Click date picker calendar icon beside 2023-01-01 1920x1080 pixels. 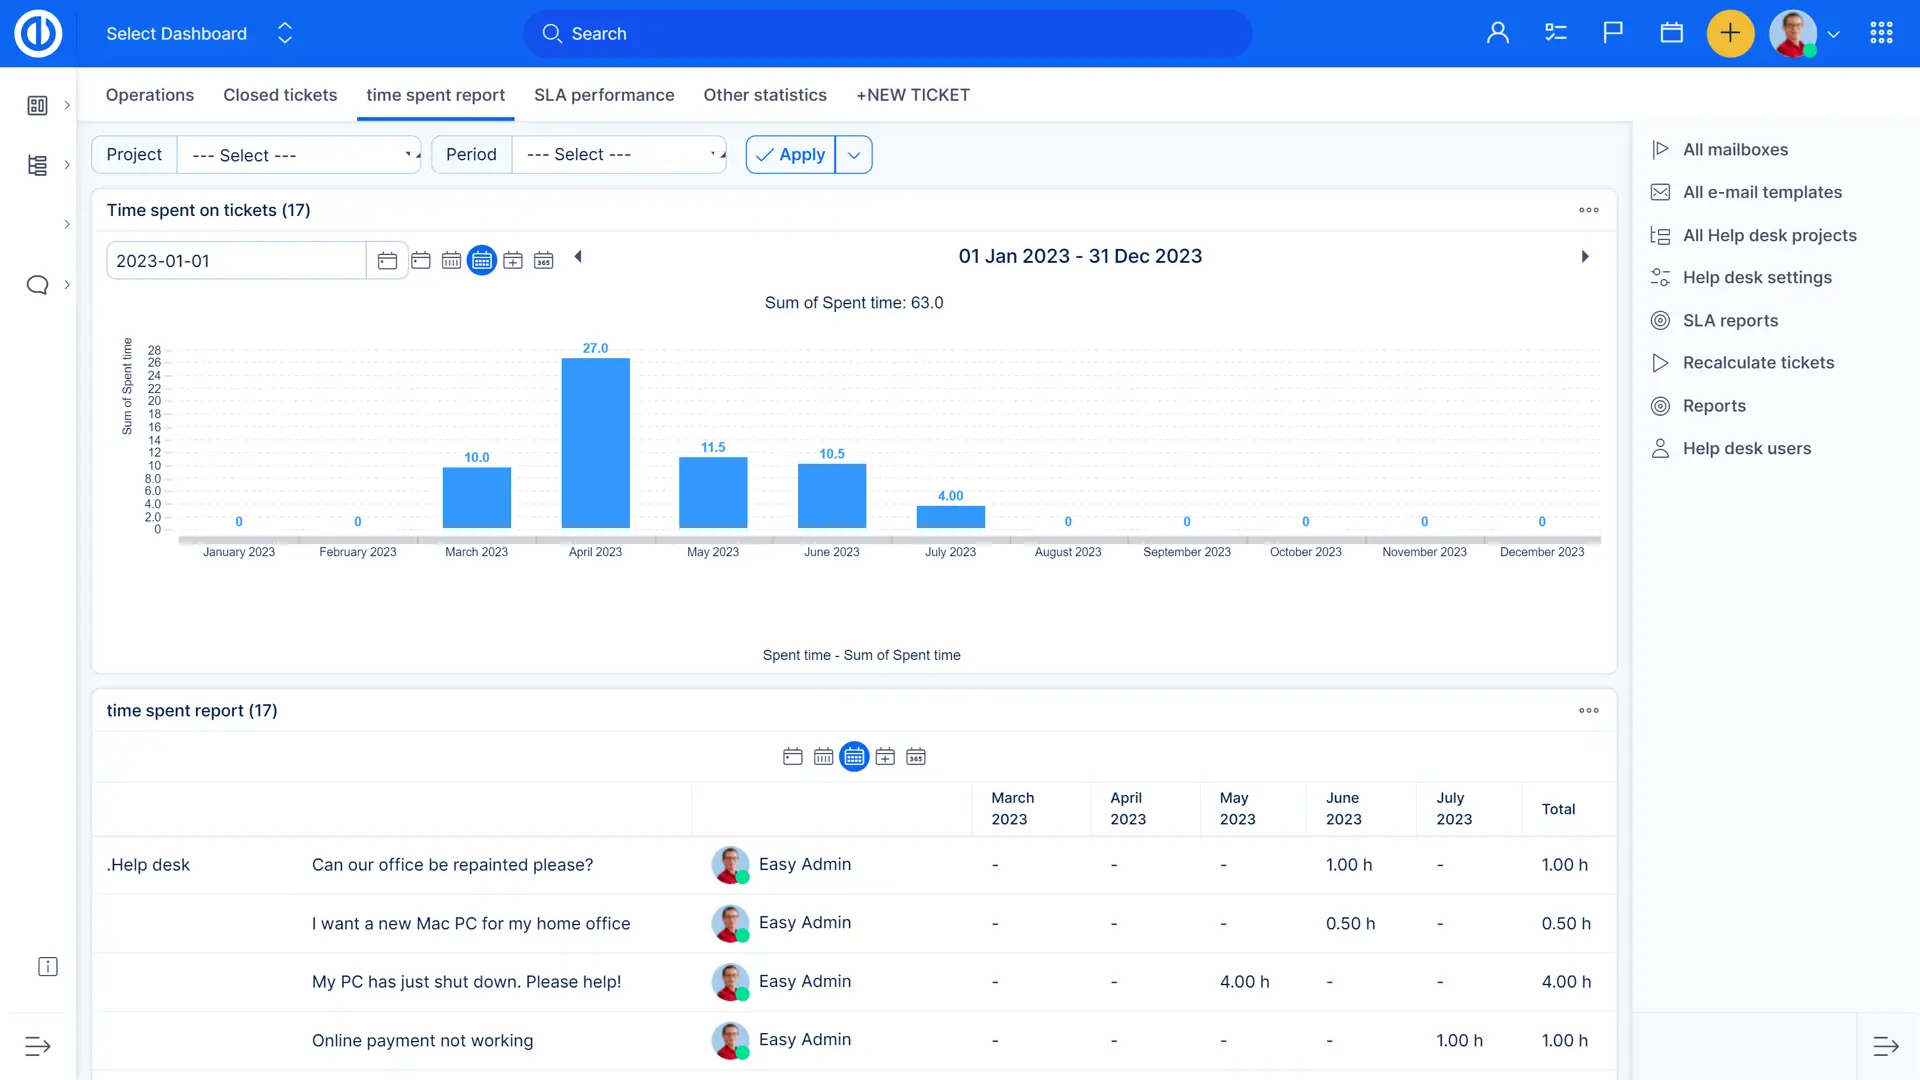pos(387,261)
